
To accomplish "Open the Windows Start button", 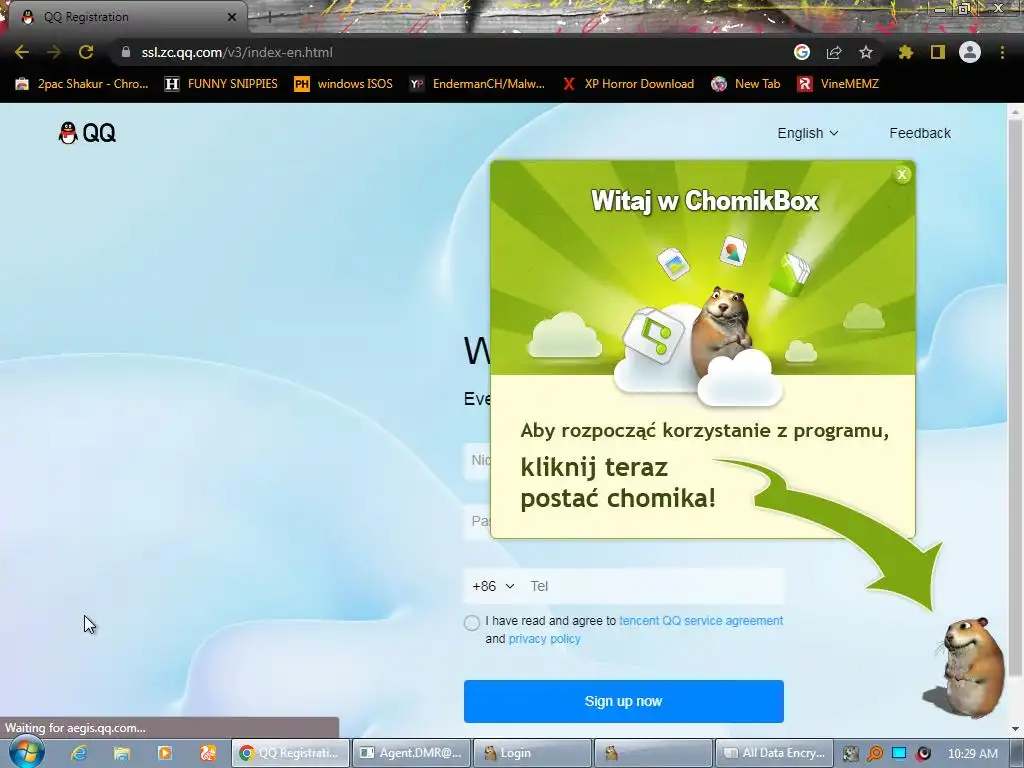I will (26, 752).
